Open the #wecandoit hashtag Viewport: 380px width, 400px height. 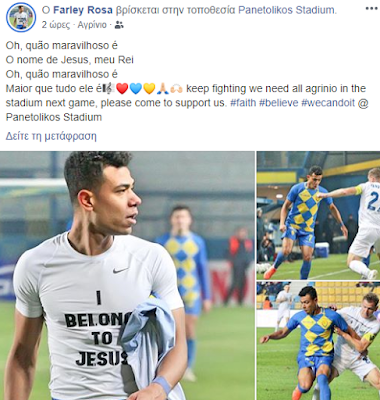point(328,103)
